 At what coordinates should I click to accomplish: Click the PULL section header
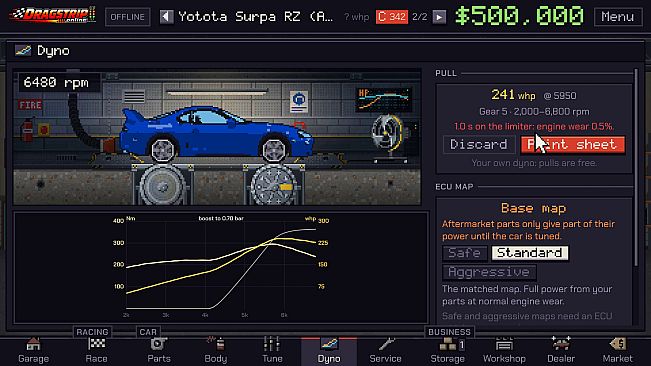(x=446, y=73)
